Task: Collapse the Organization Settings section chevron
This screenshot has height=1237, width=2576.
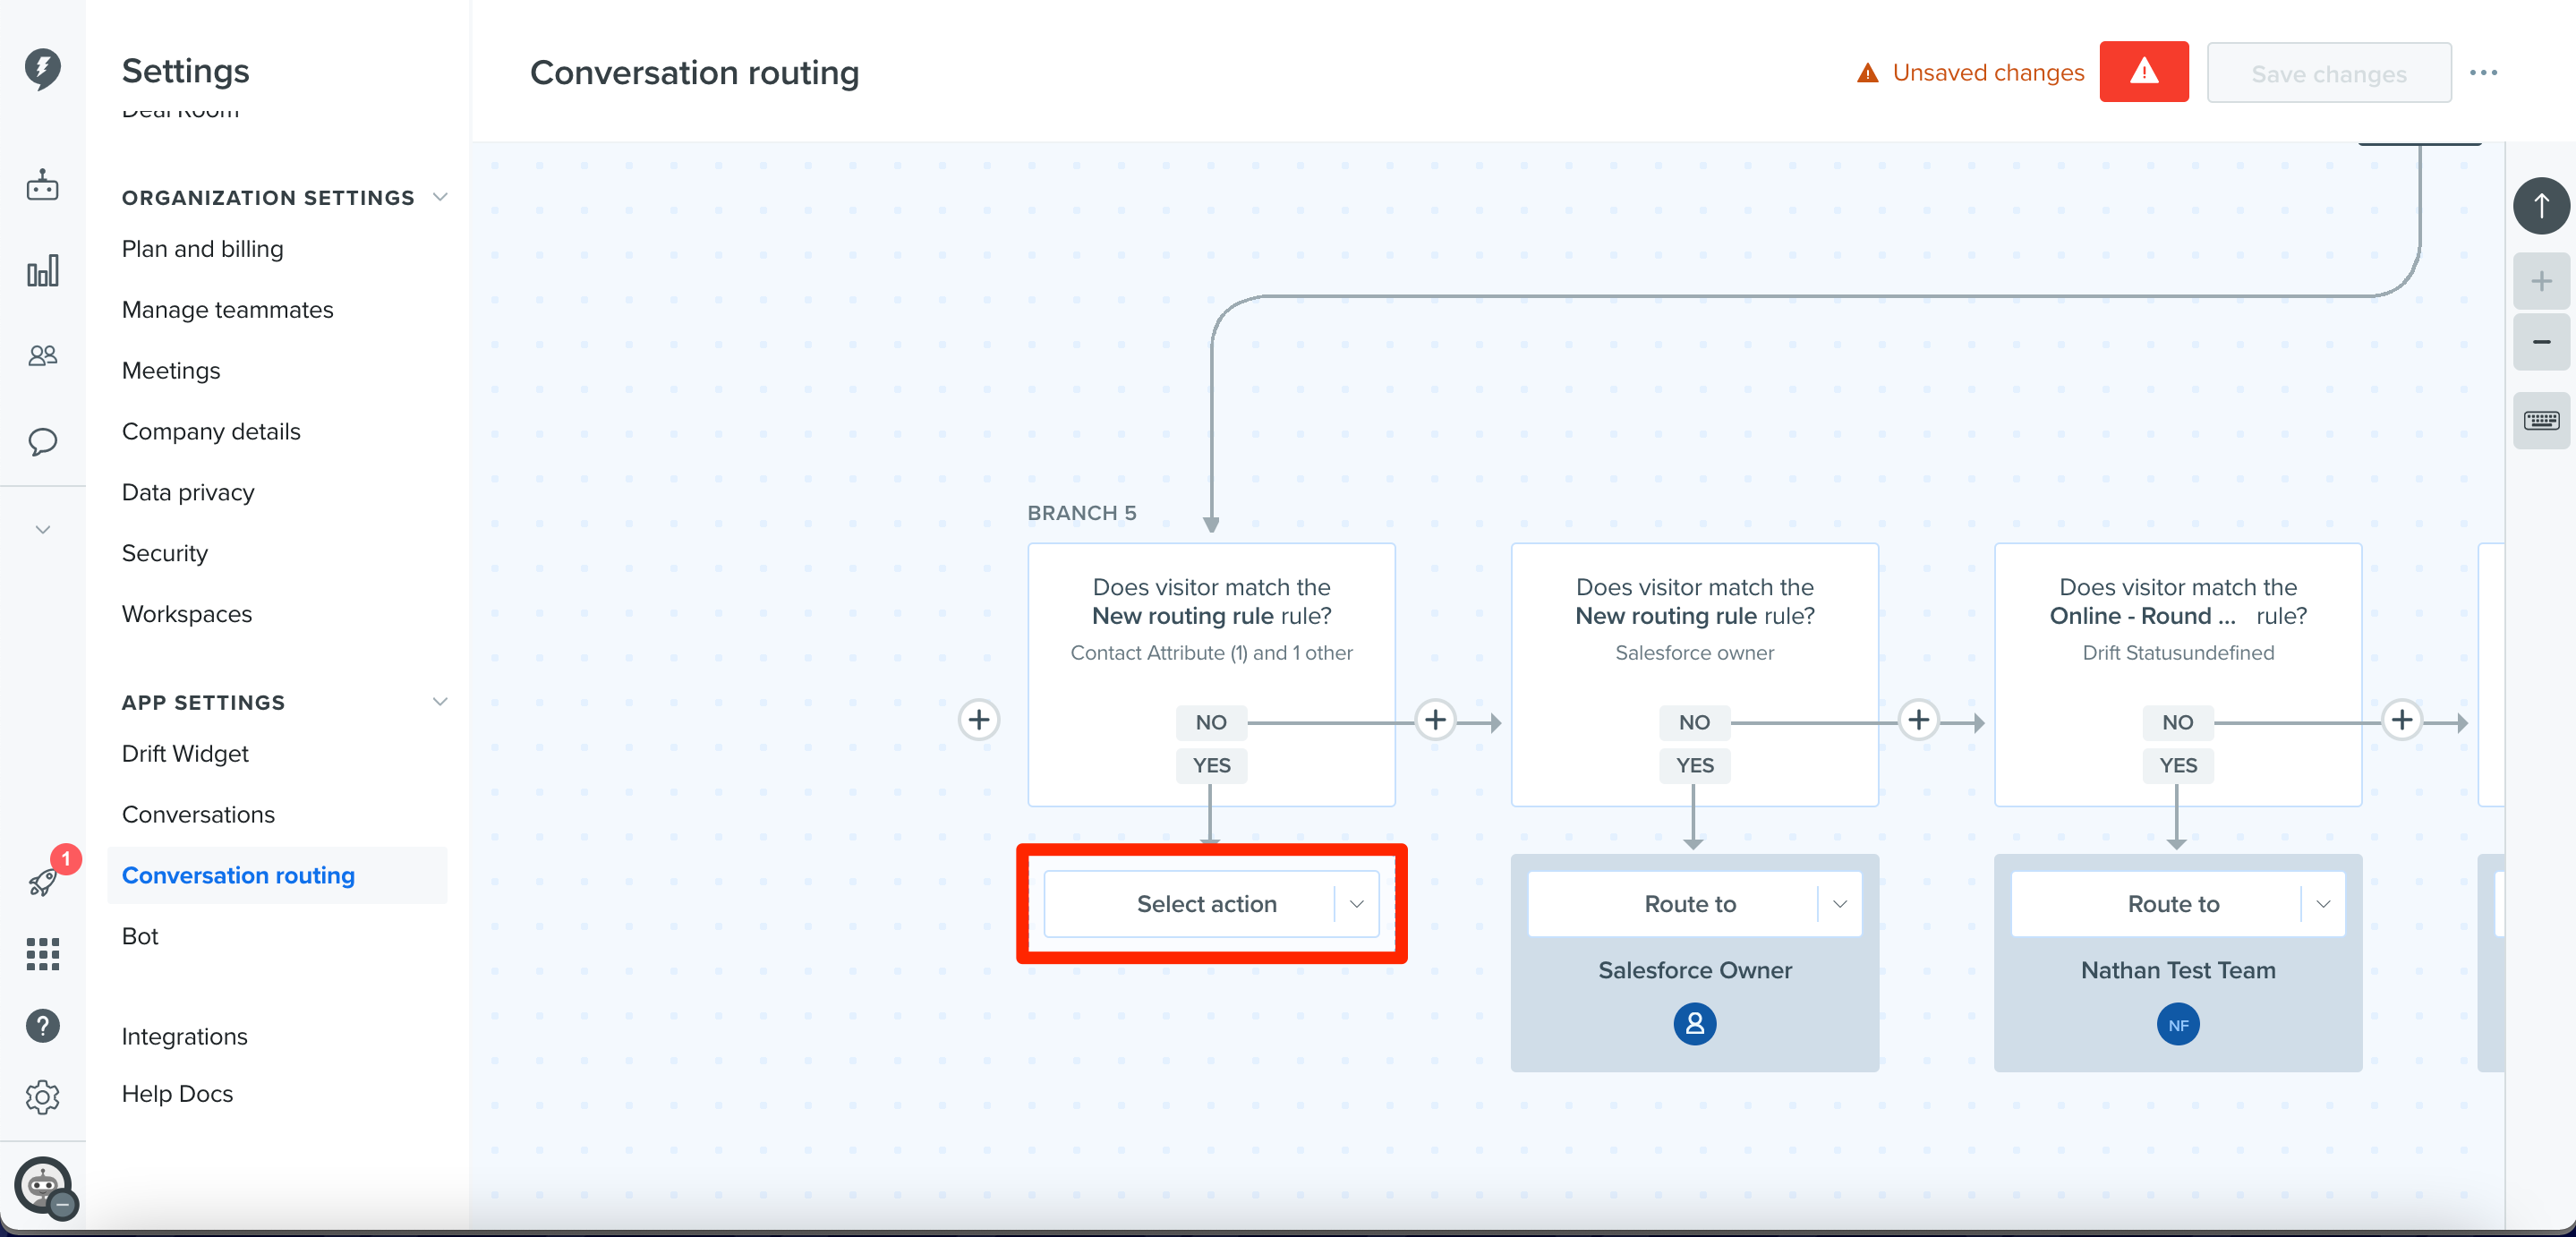Action: 439,197
